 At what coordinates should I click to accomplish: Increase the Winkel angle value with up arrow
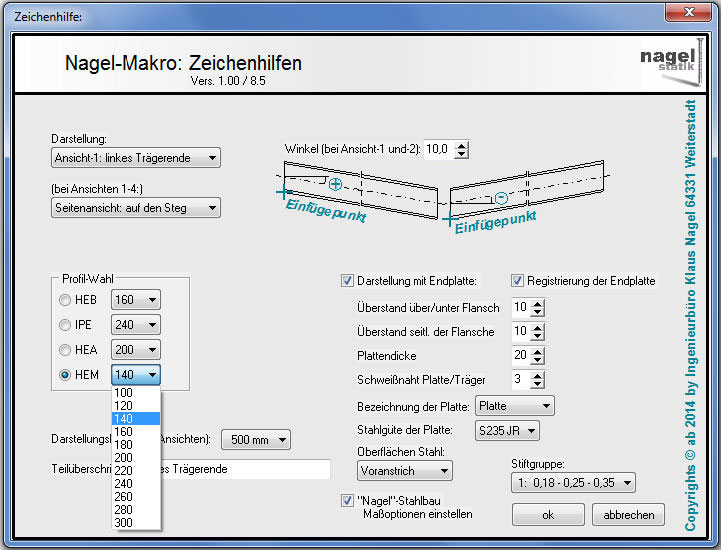(x=461, y=144)
